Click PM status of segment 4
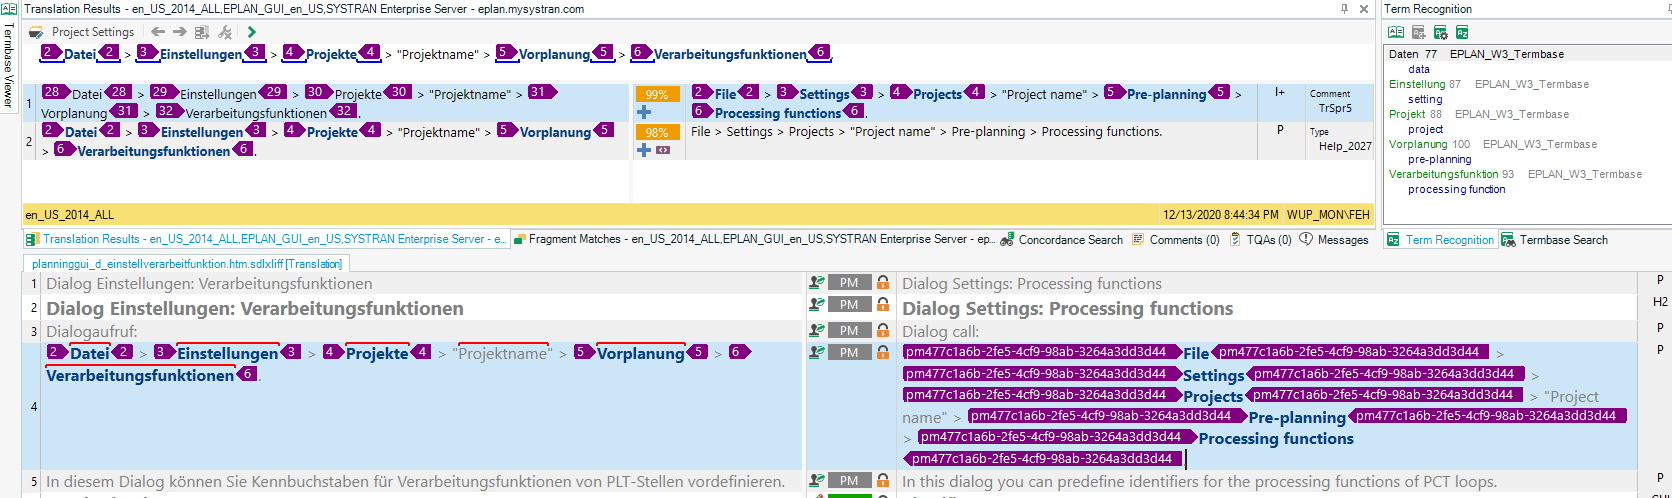Screen dimensions: 1672x498 click(x=849, y=352)
